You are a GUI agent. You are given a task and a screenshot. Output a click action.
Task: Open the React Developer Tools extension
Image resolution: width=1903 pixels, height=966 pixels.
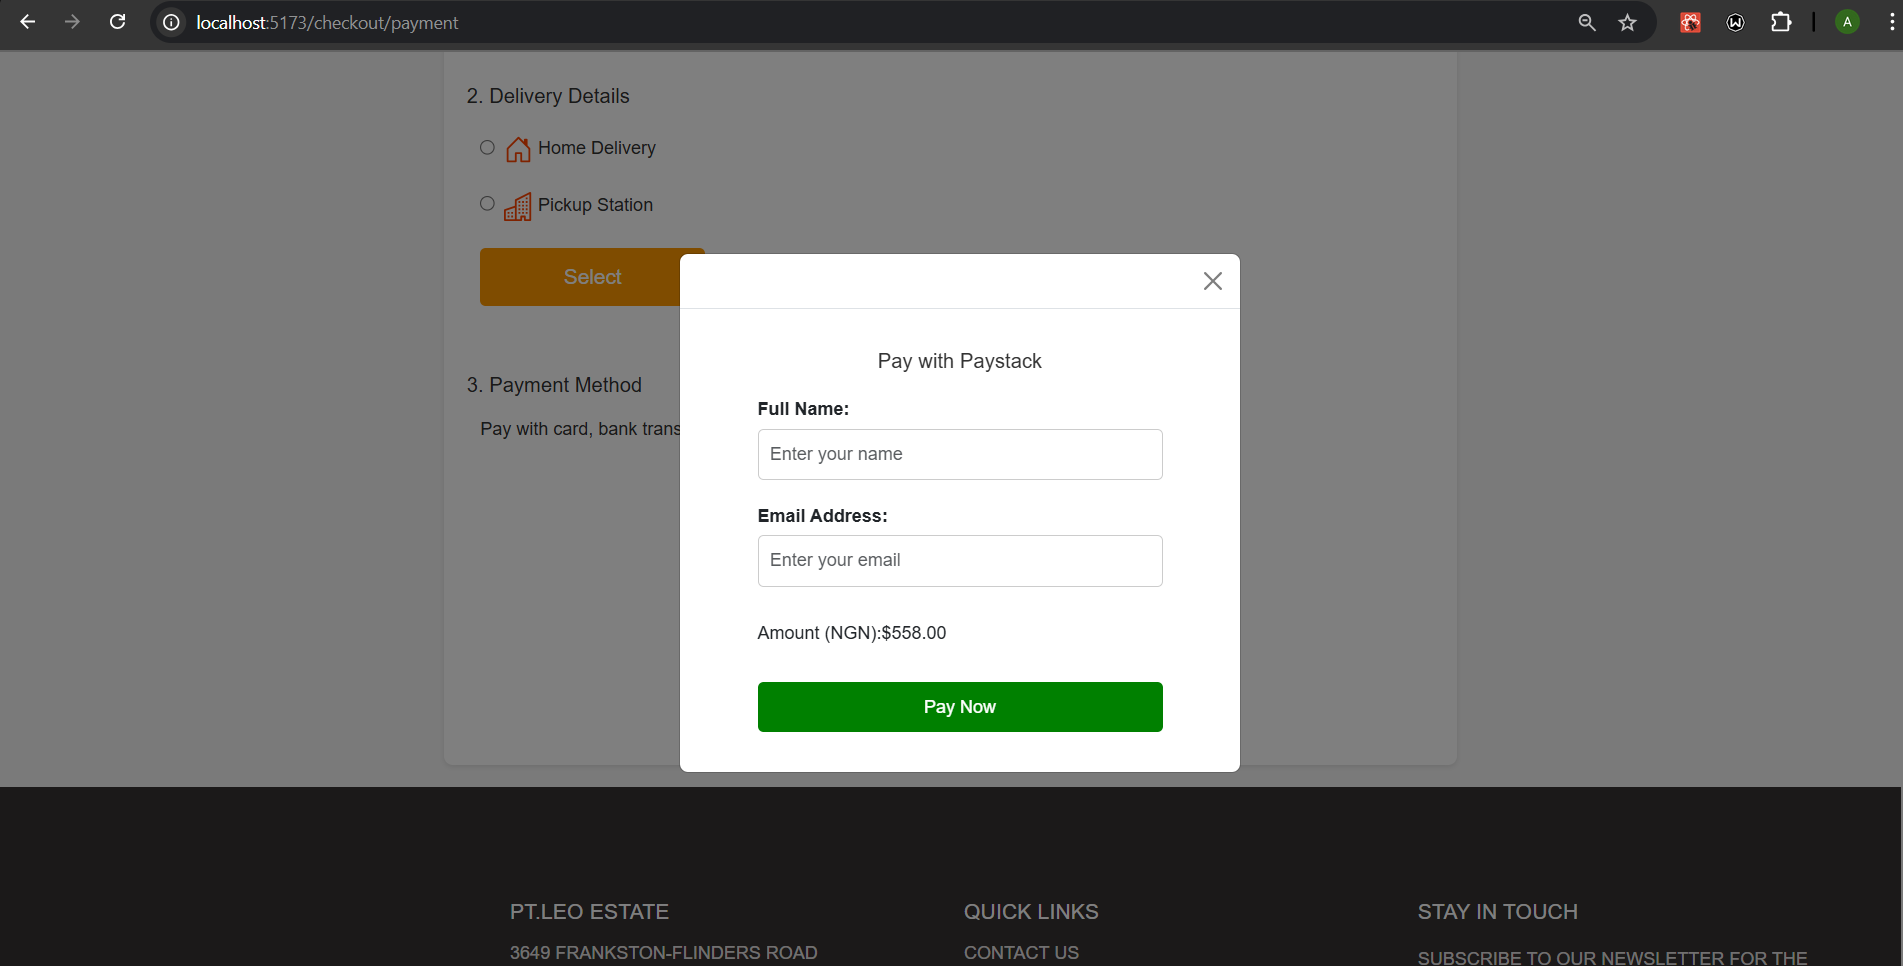tap(1689, 22)
